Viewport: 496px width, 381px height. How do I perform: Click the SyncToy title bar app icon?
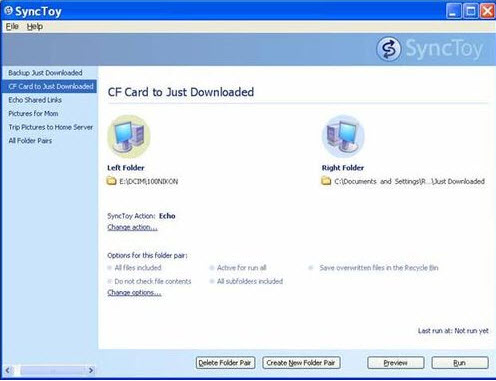(8, 11)
